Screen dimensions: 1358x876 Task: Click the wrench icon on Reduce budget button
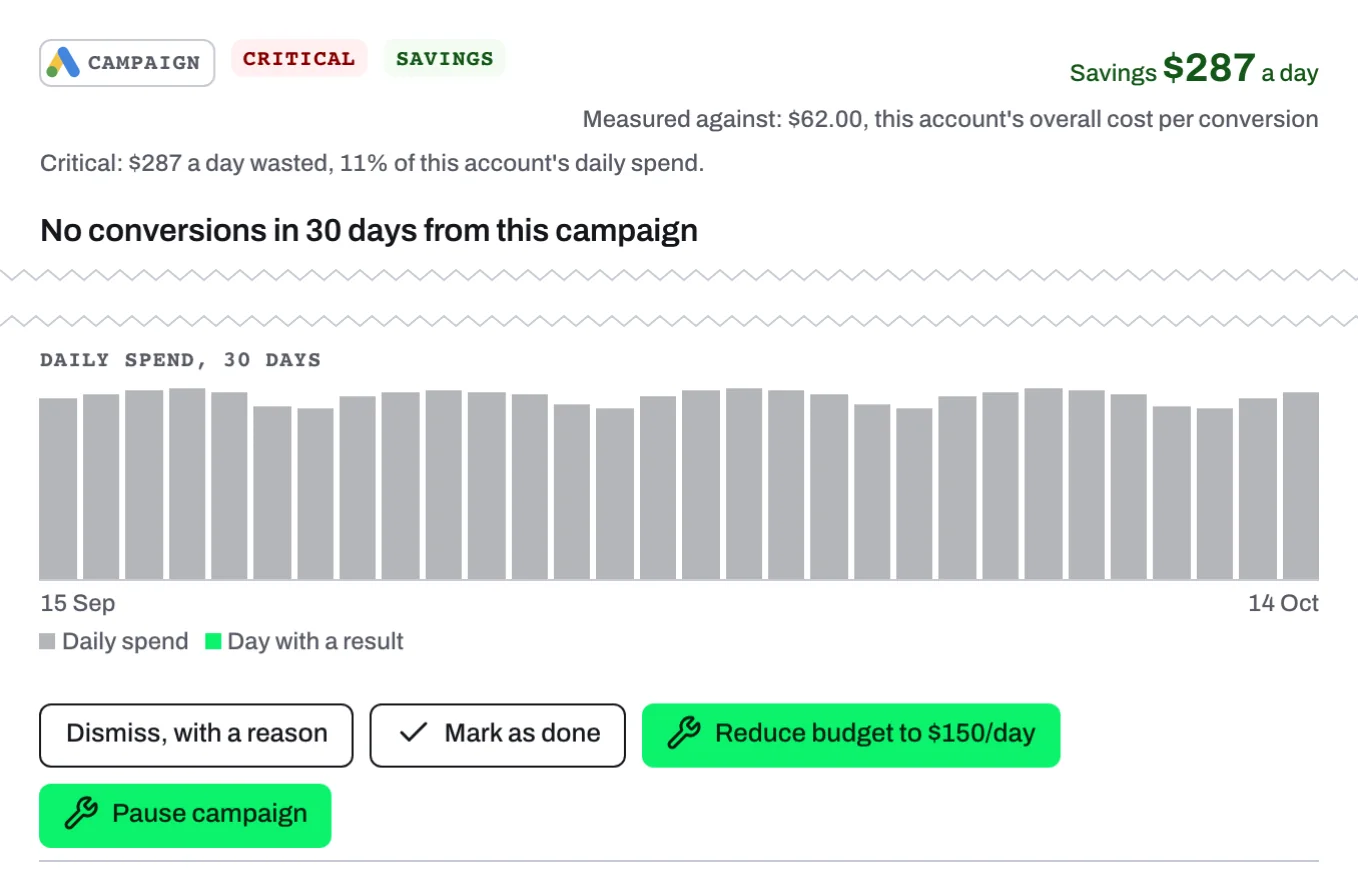point(683,734)
